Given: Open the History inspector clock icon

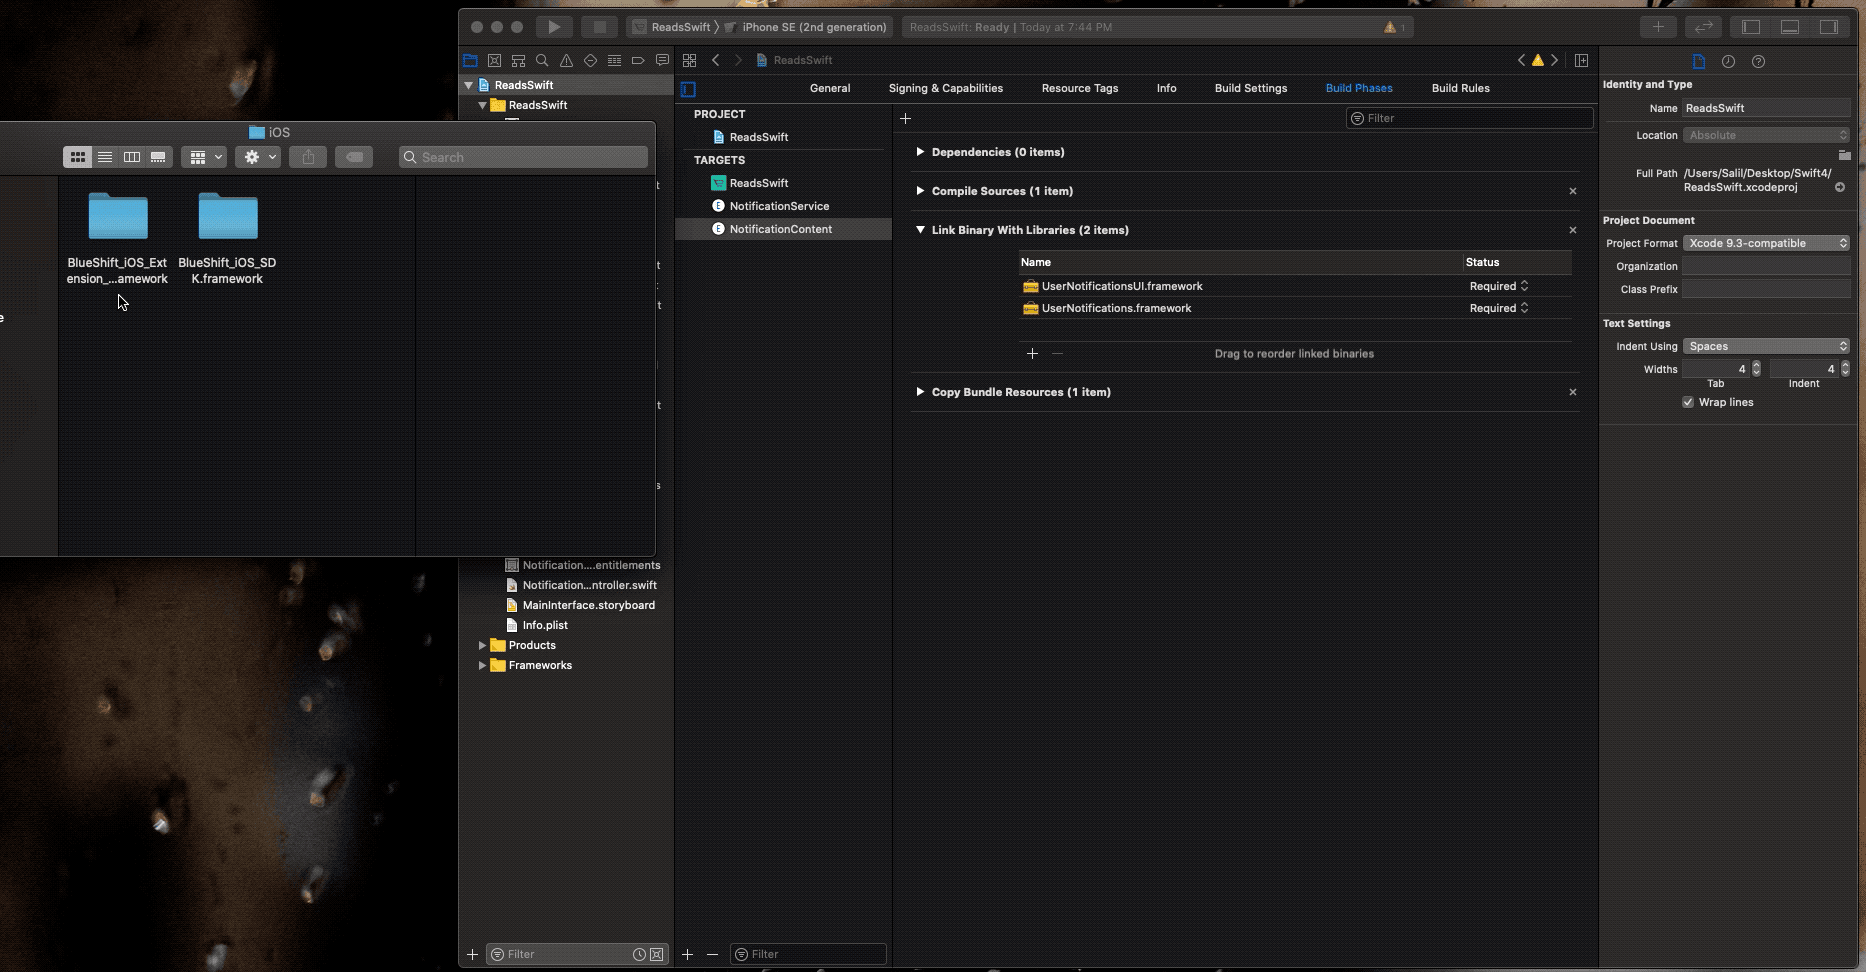Looking at the screenshot, I should [x=1728, y=61].
